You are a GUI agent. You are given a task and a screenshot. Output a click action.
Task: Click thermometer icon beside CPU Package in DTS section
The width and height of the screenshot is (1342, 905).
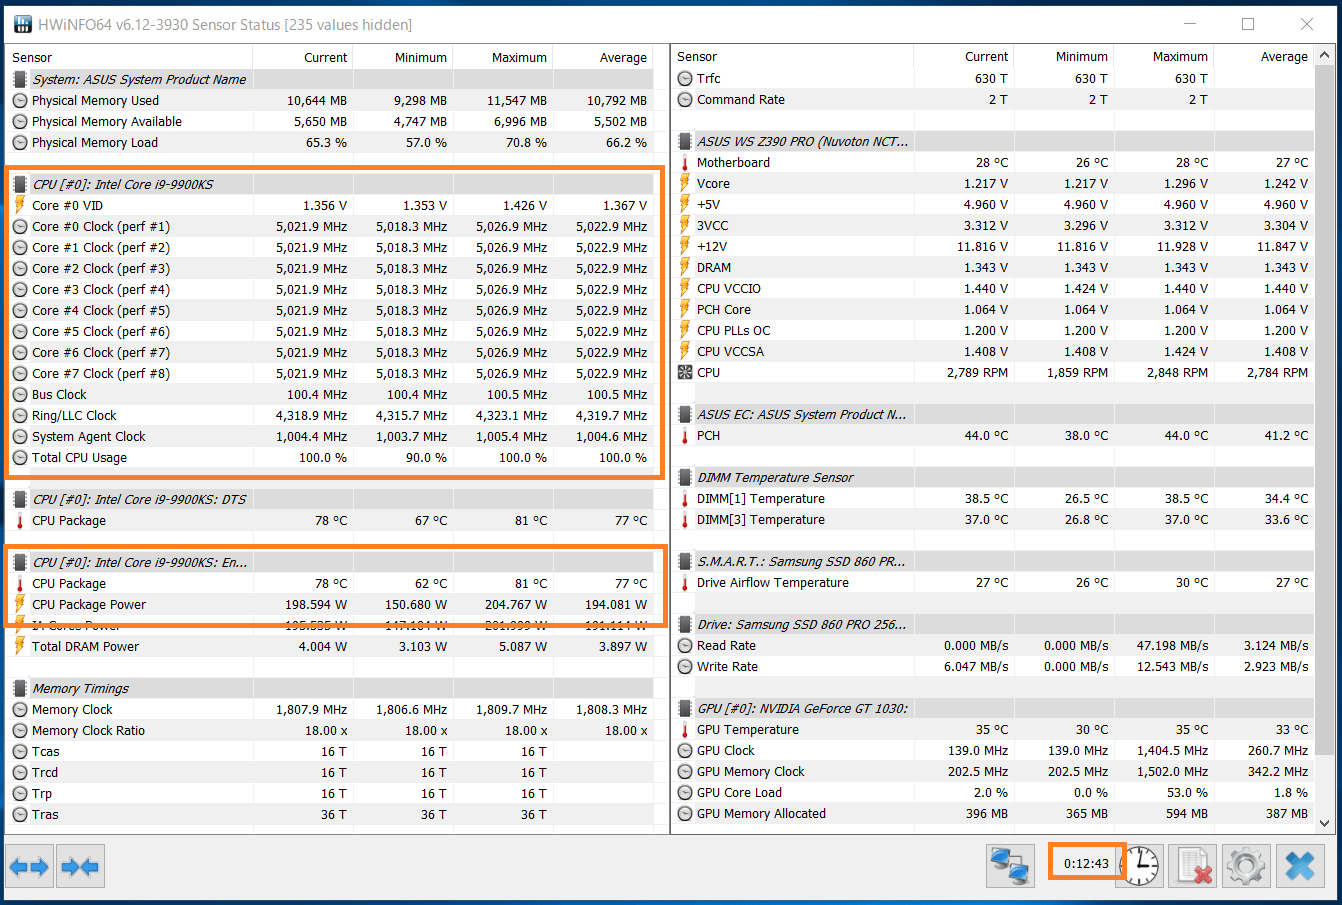tap(20, 520)
